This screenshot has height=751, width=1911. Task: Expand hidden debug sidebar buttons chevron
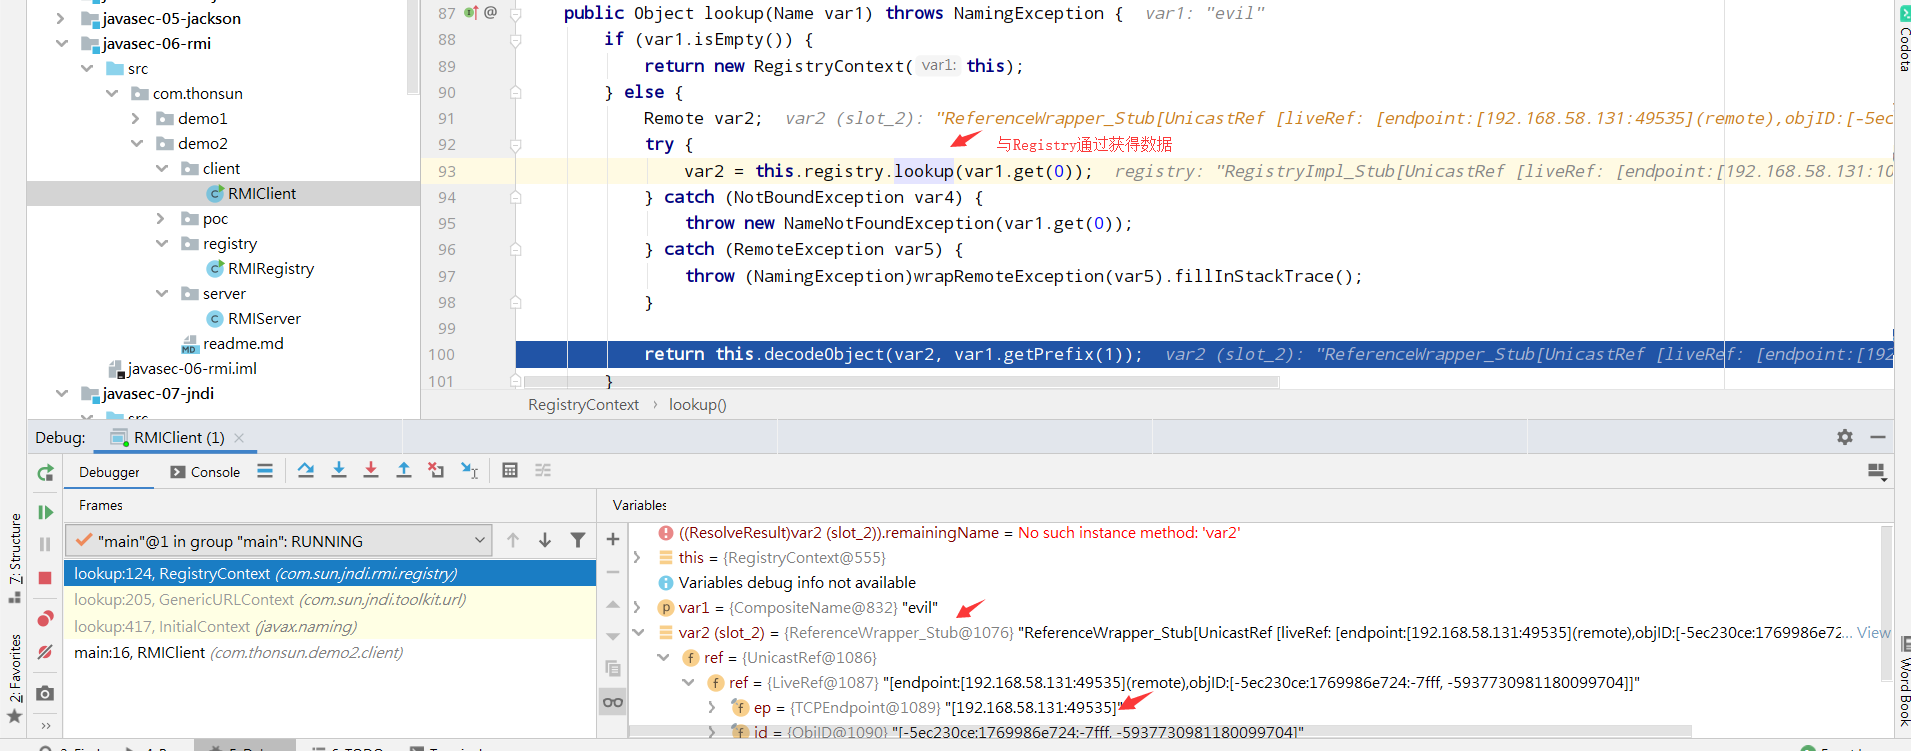coord(45,726)
